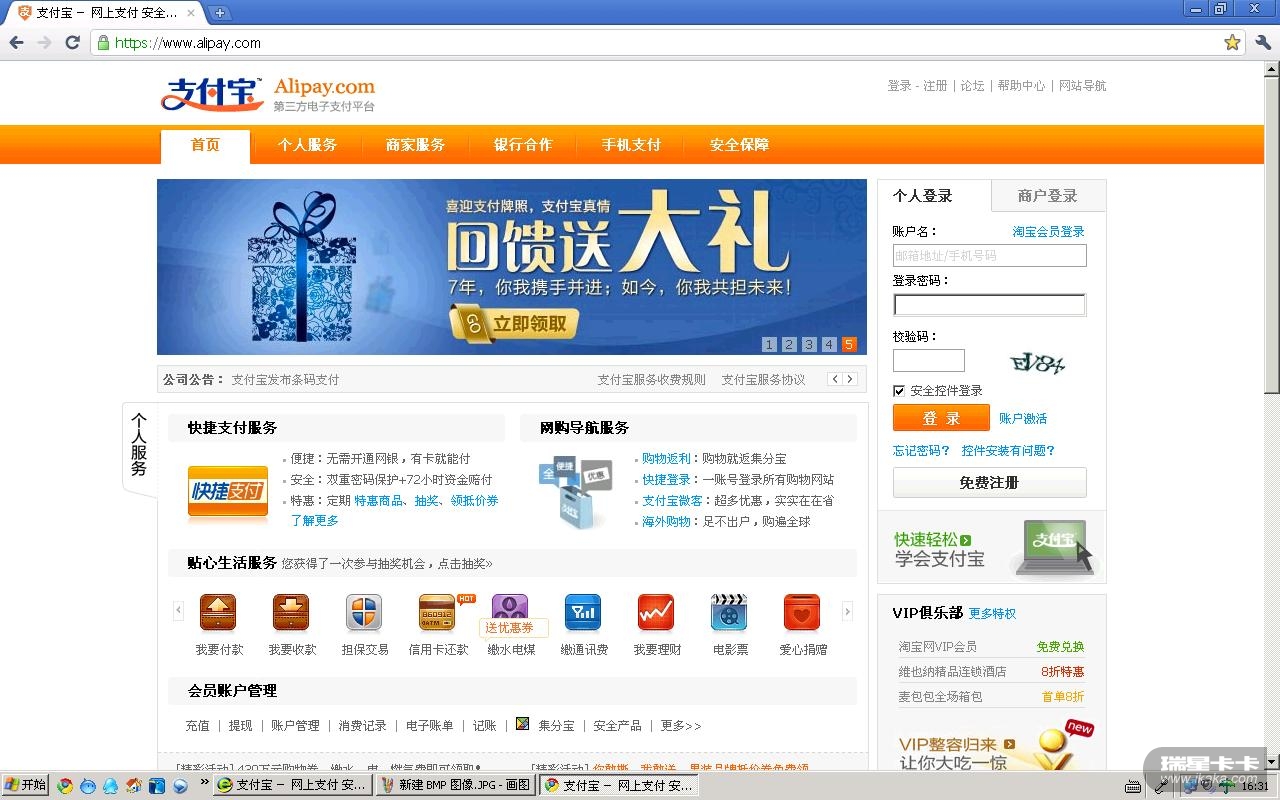The width and height of the screenshot is (1280, 800).
Task: Click the 忘记密码？ link
Action: 921,451
